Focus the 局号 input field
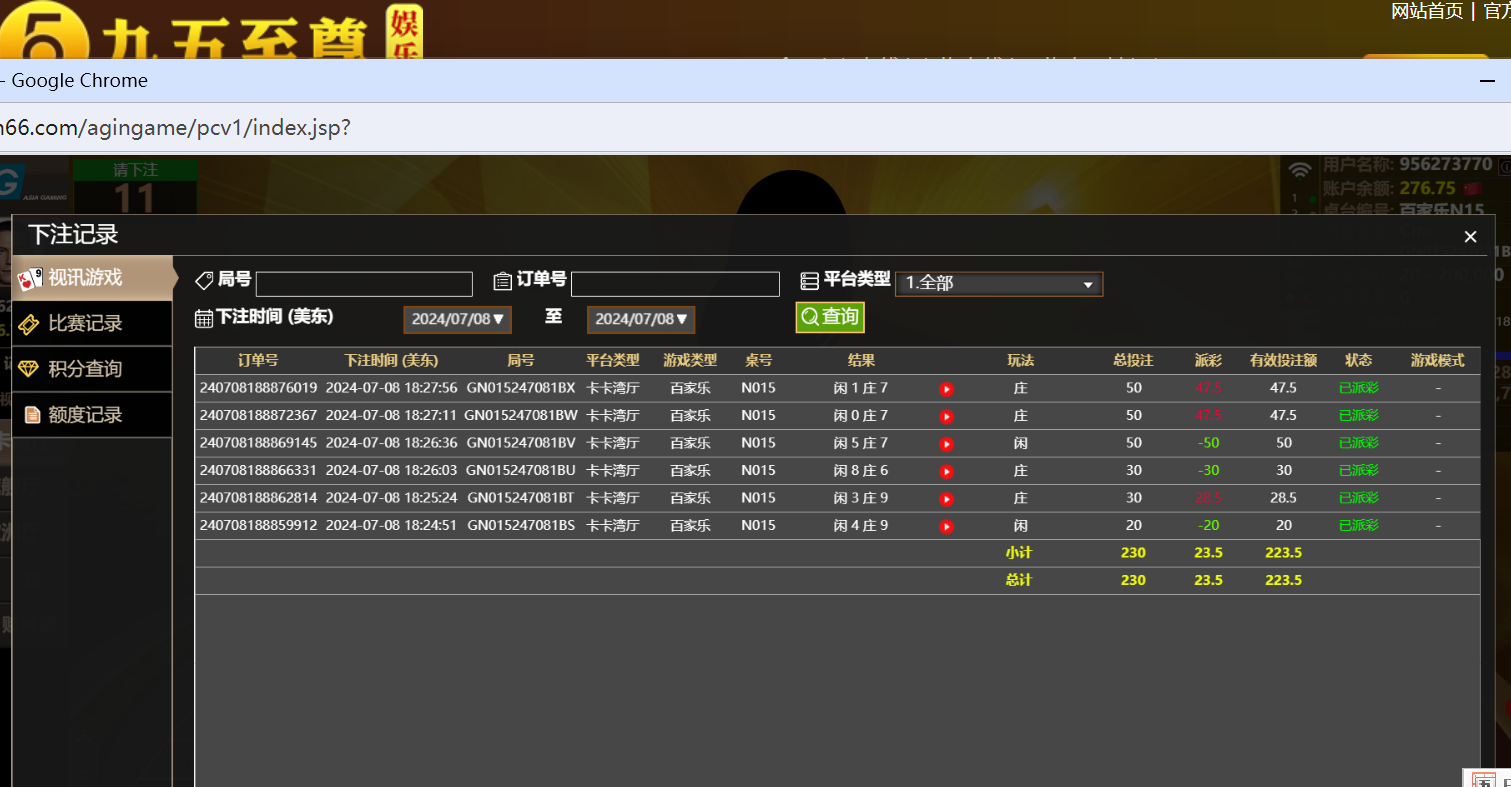 (364, 284)
